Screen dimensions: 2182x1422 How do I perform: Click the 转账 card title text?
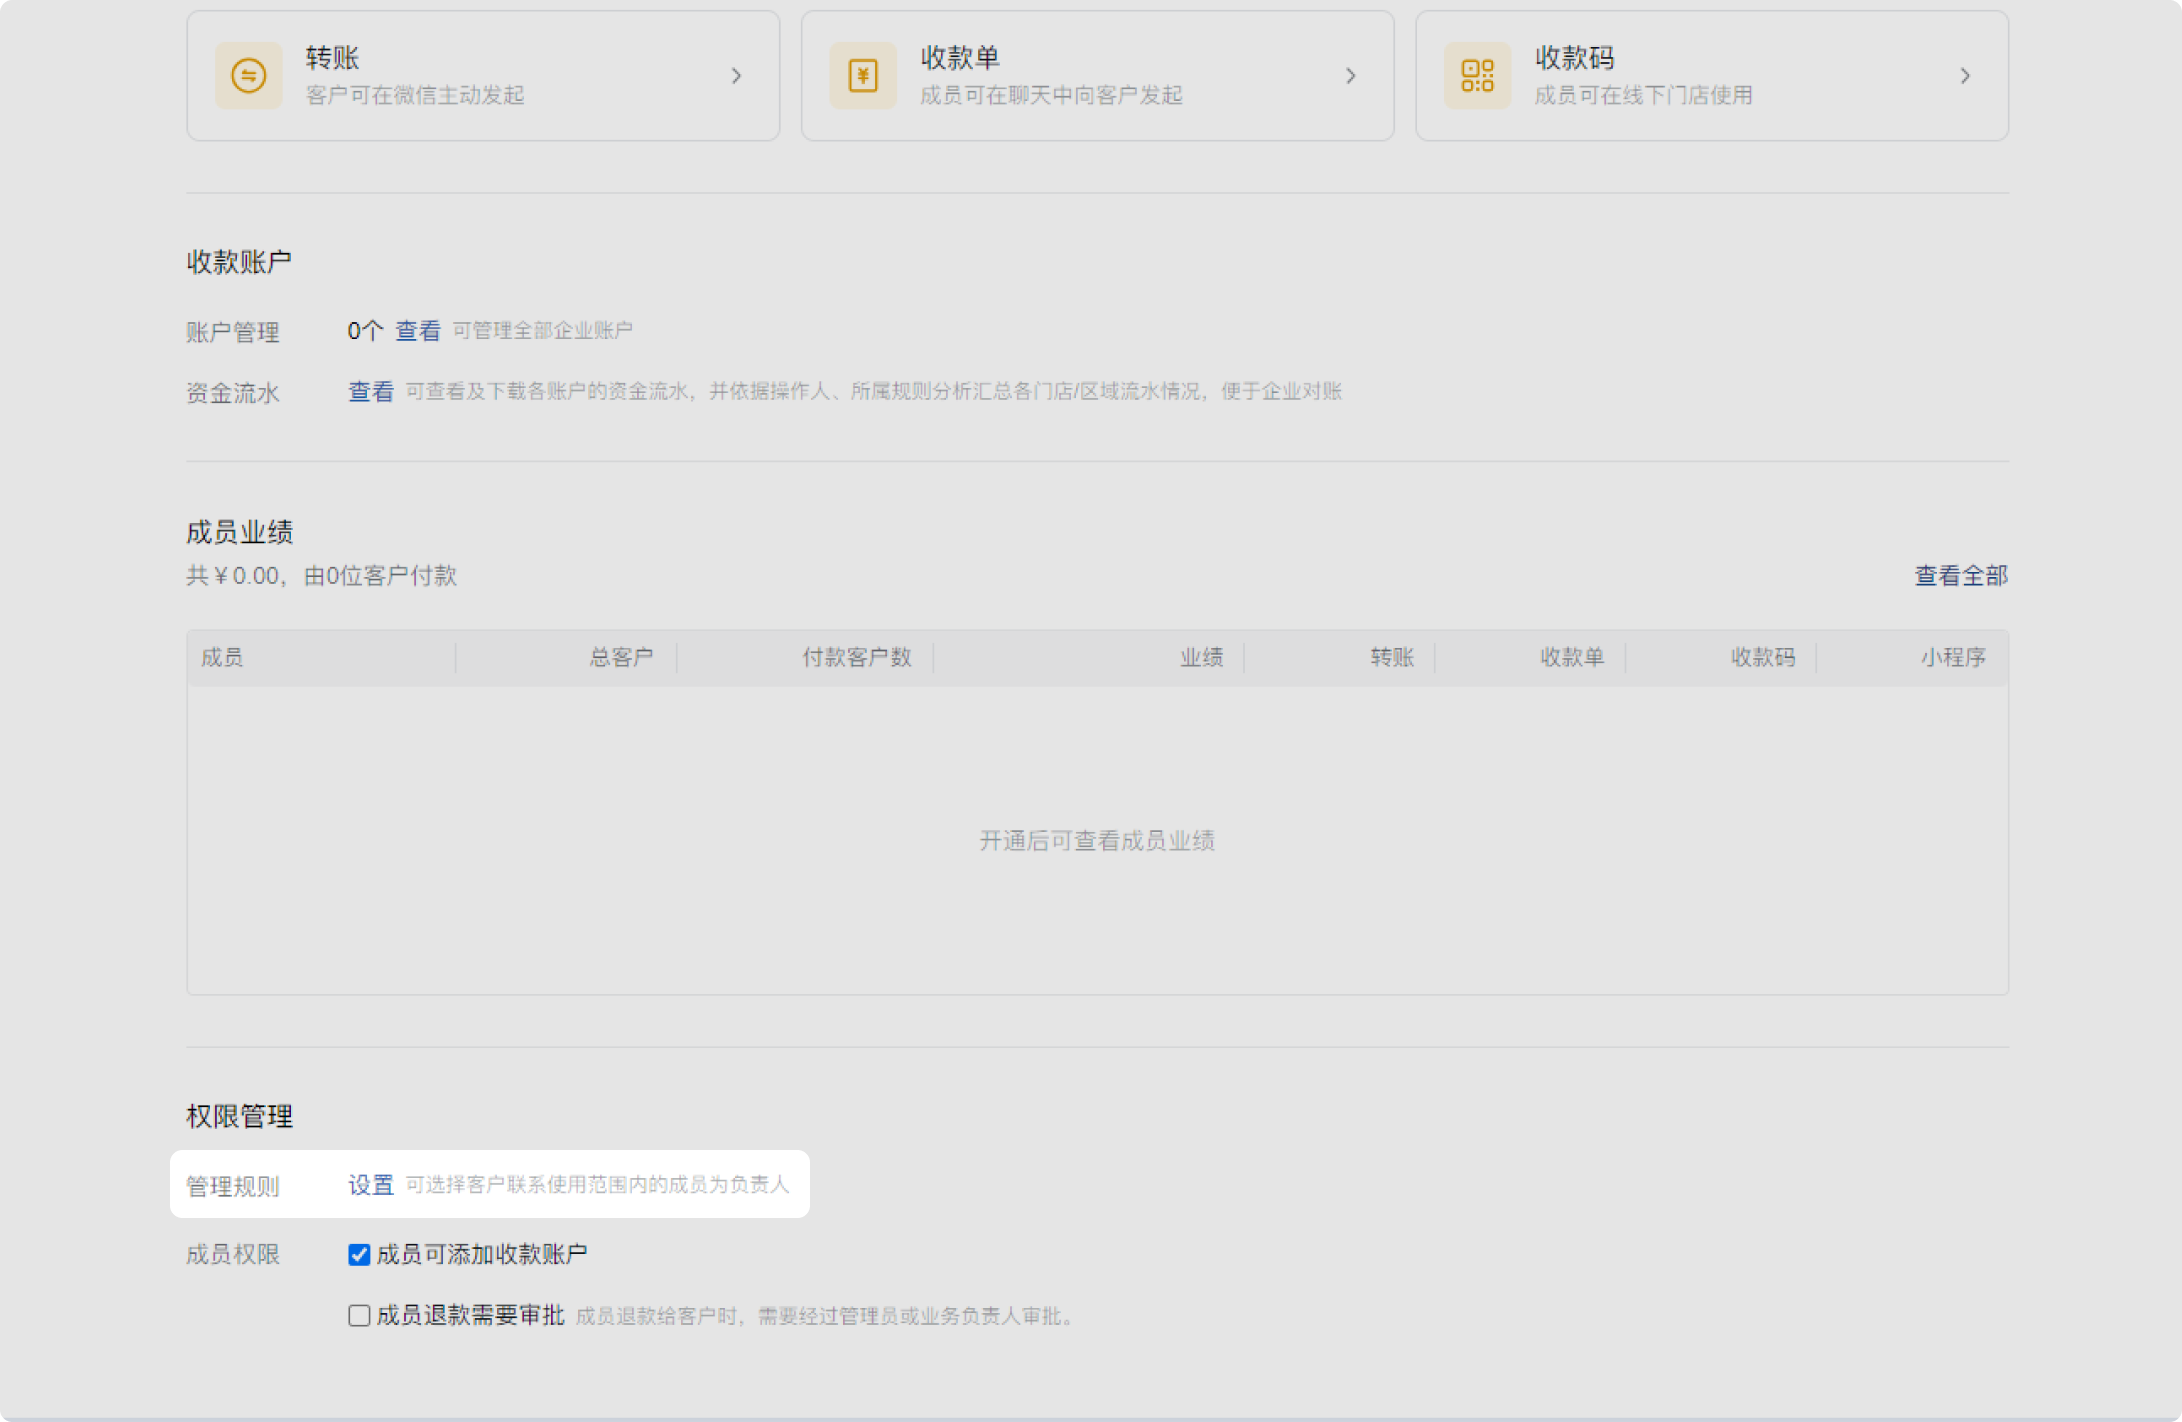332,58
